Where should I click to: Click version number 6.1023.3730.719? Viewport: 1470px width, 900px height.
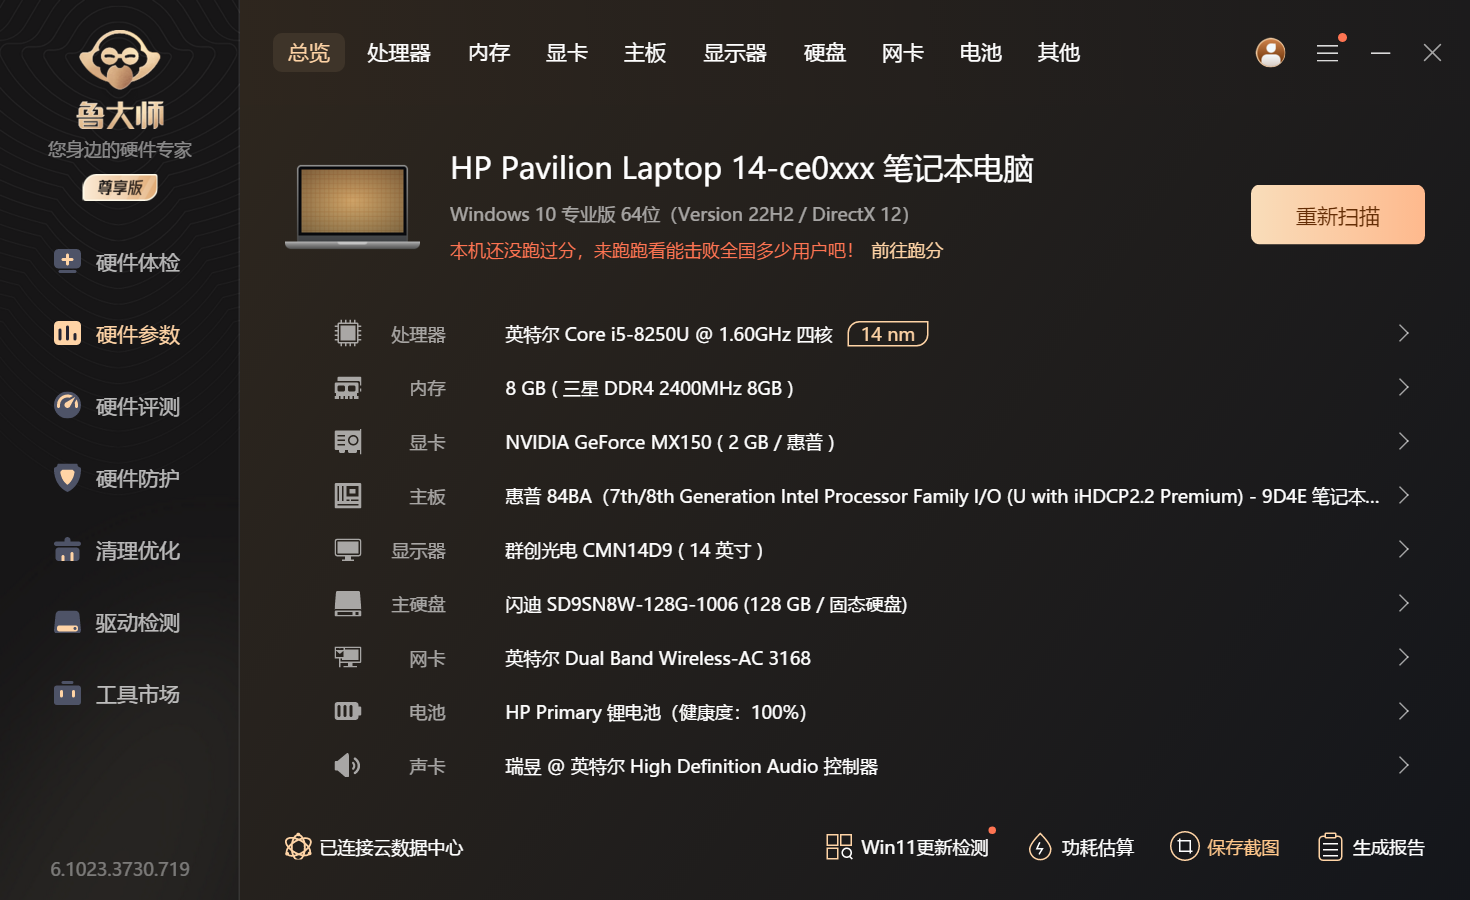(x=120, y=869)
